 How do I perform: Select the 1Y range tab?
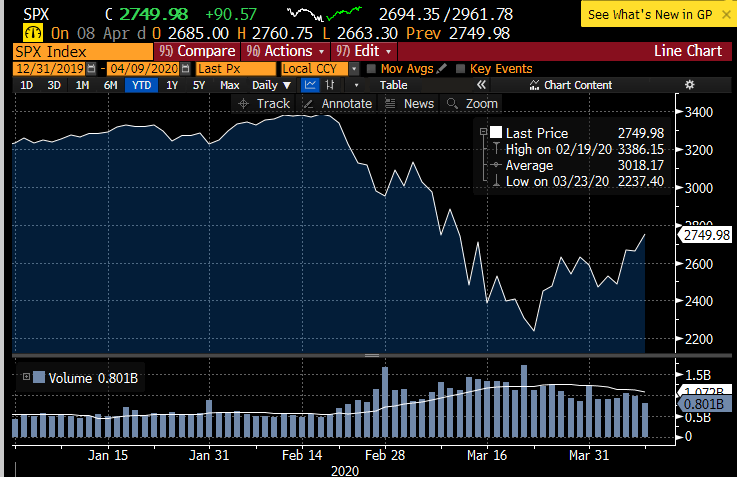coord(172,85)
